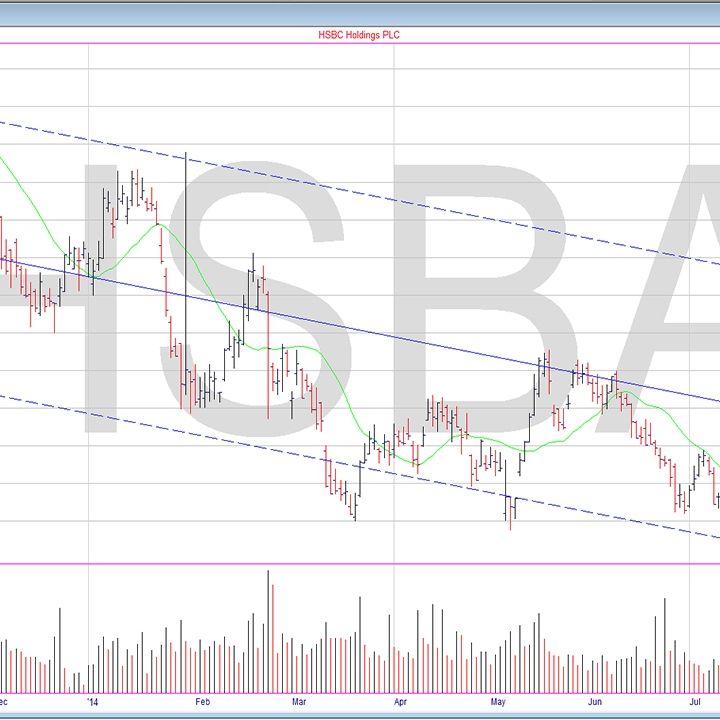Click the Feb label on date axis
The width and height of the screenshot is (720, 720).
[x=203, y=702]
